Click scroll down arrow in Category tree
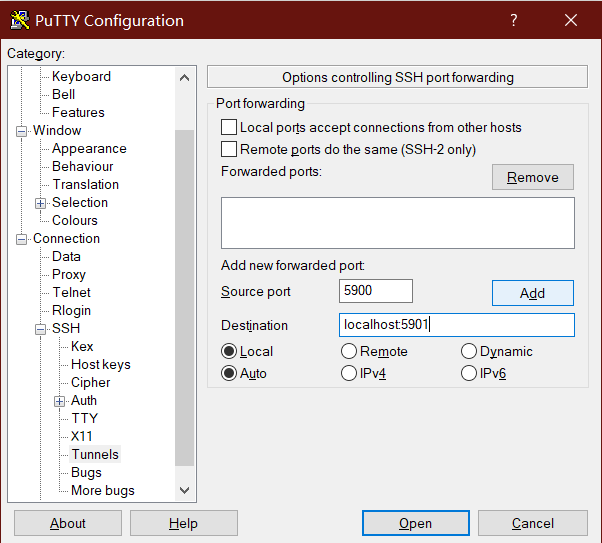The width and height of the screenshot is (602, 543). 184,490
